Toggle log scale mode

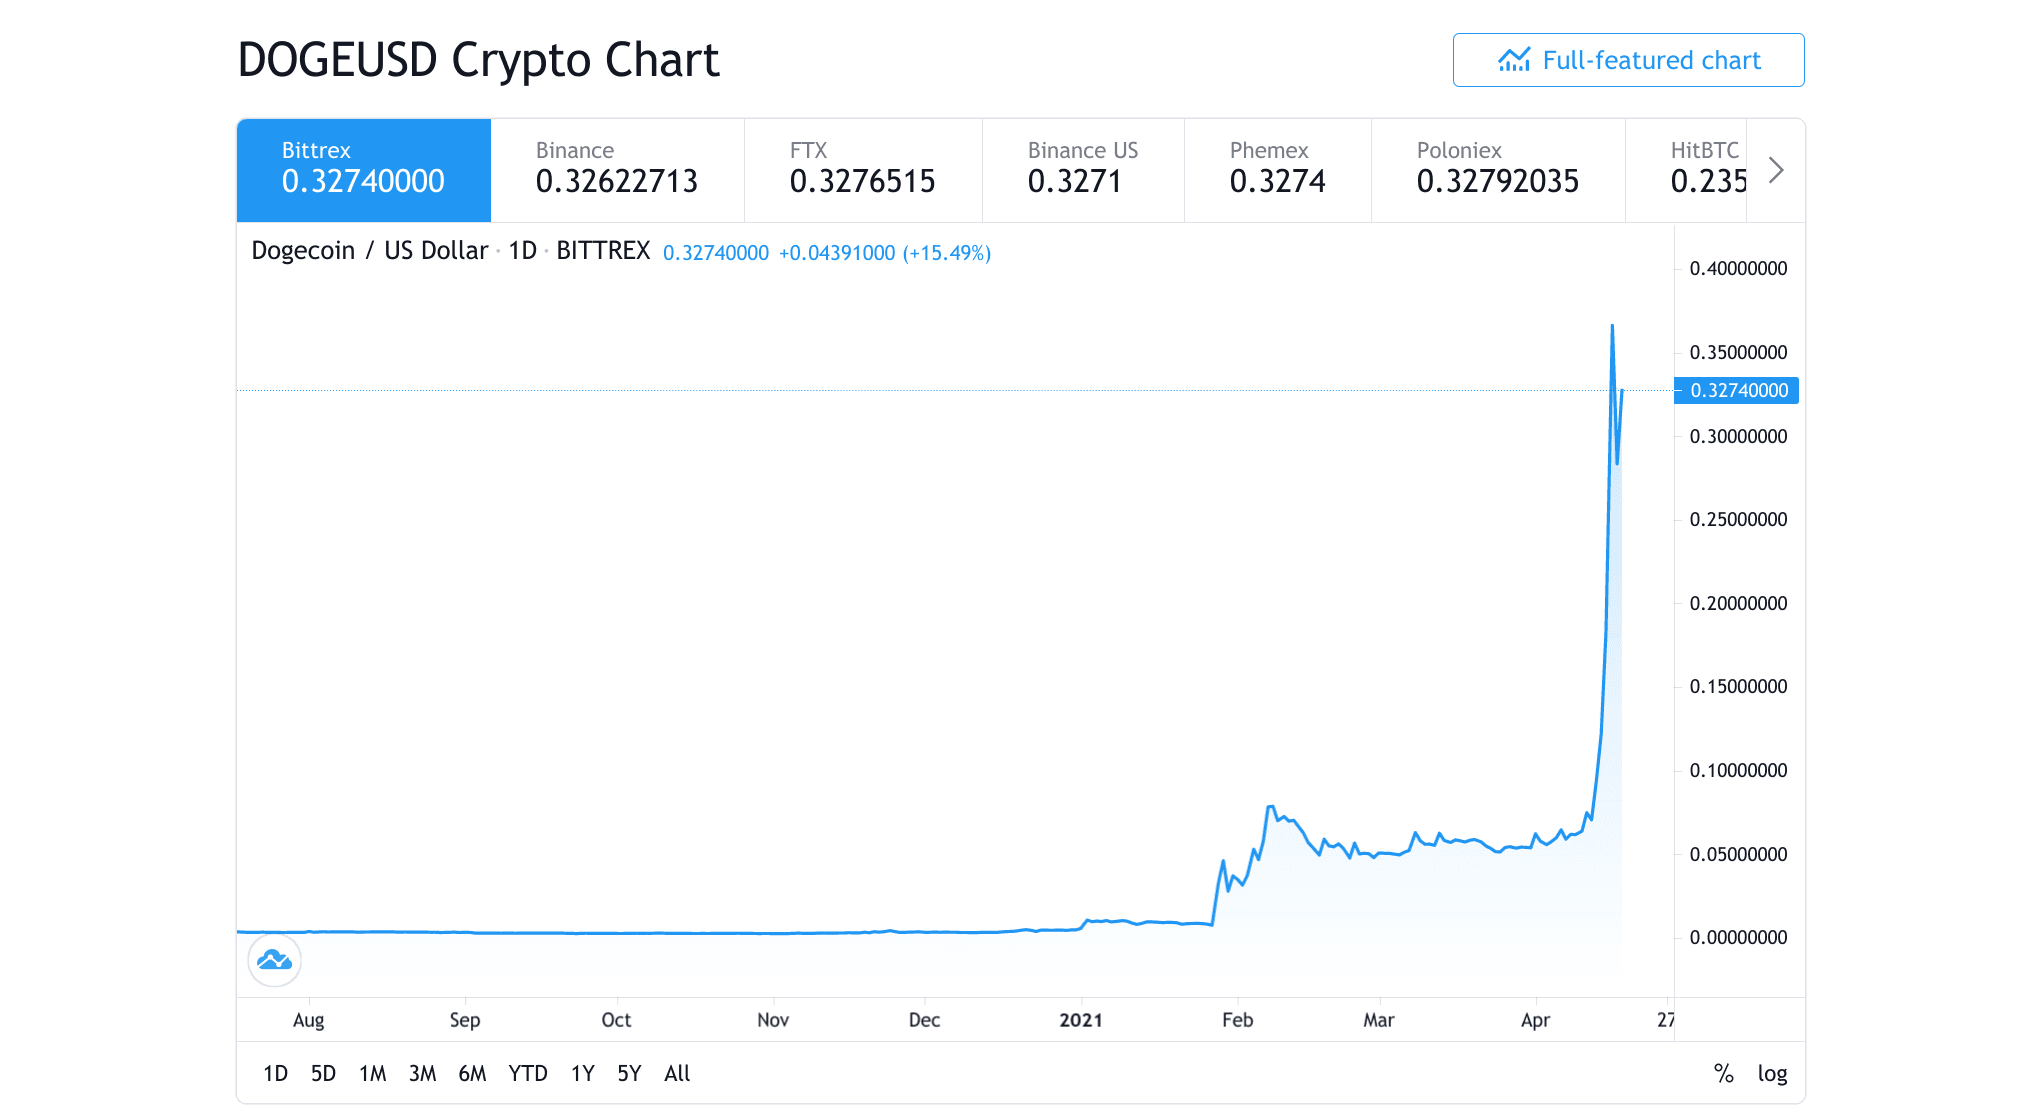(x=1772, y=1073)
